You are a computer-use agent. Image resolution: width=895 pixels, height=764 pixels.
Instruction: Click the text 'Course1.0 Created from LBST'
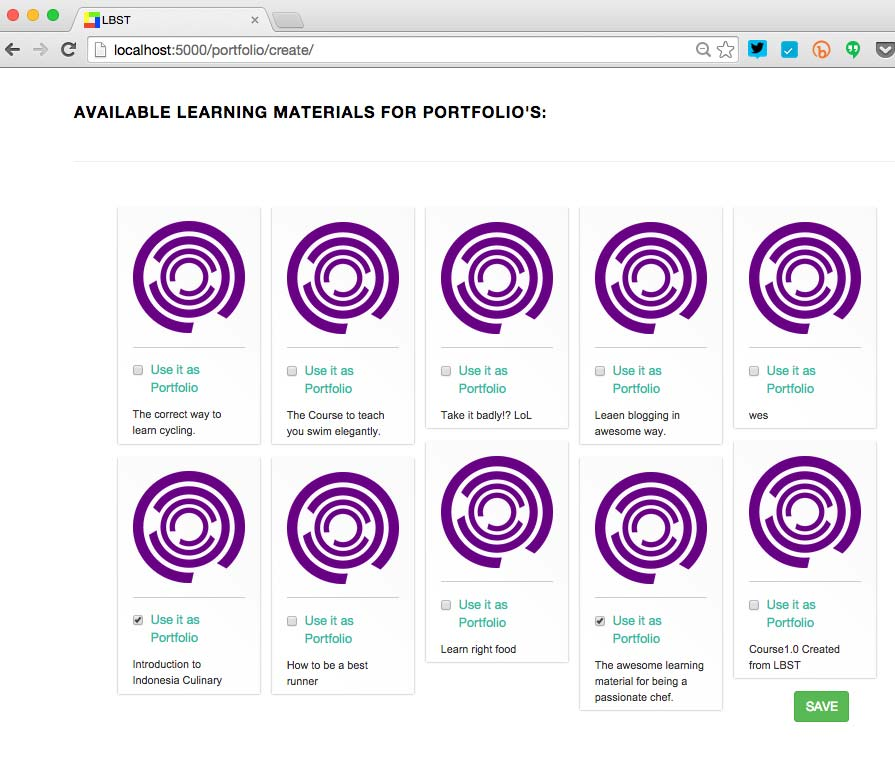coord(795,658)
